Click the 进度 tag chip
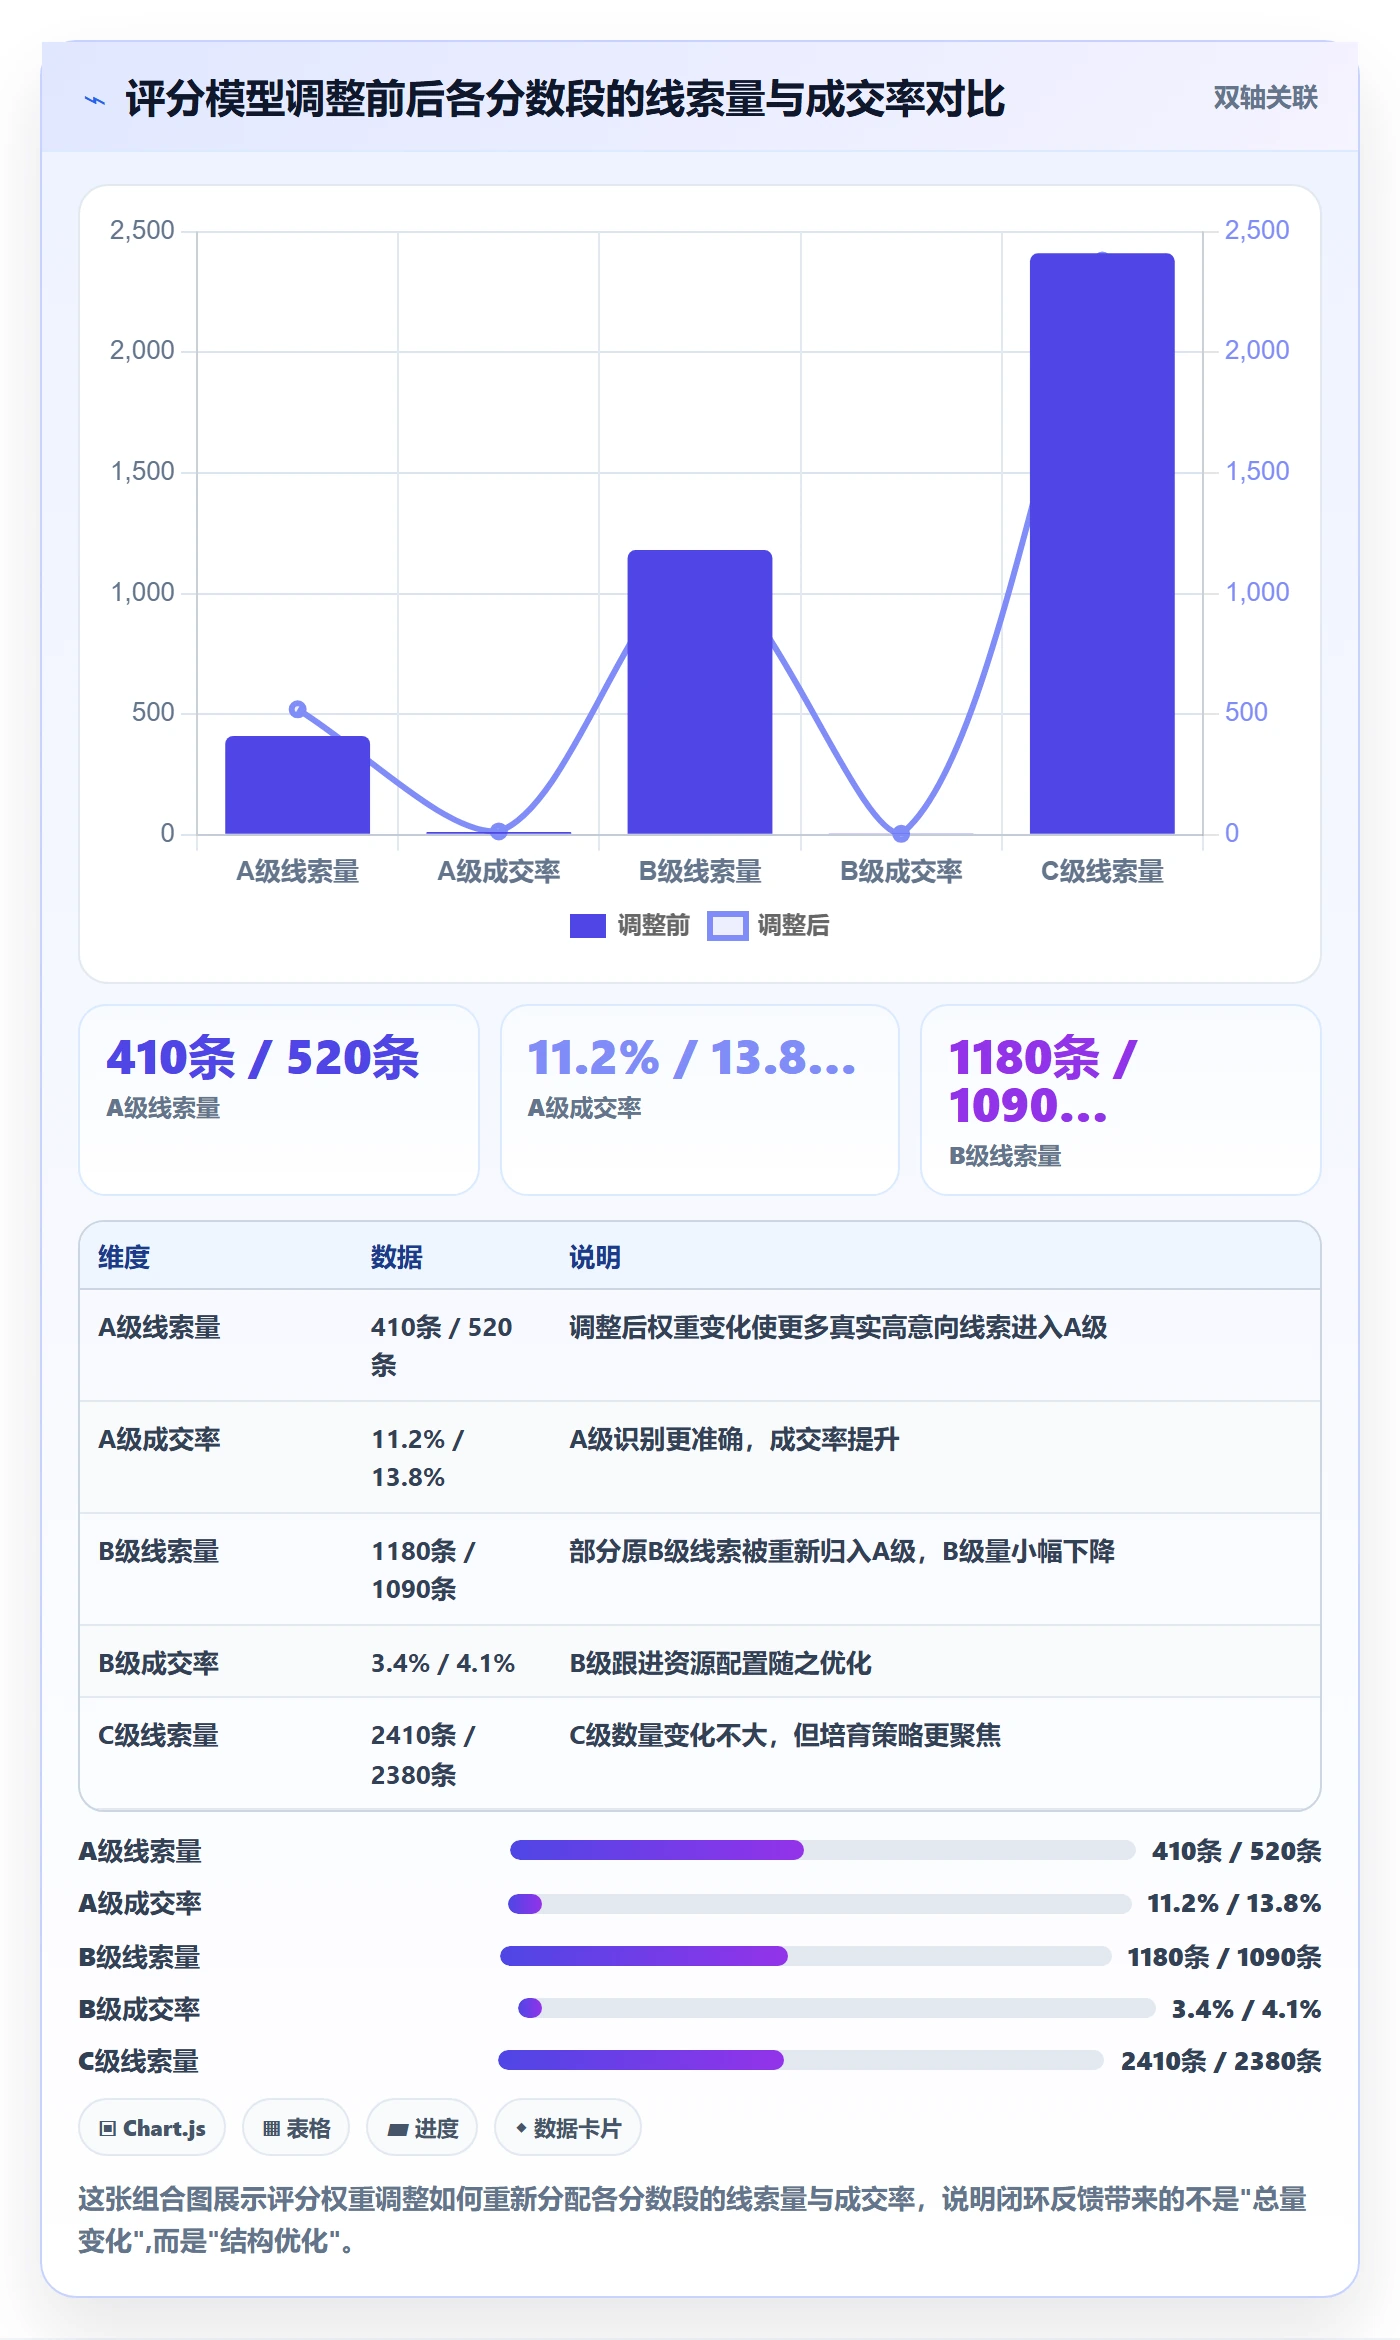Screen dimensions: 1400x2340 pyautogui.click(x=422, y=2128)
